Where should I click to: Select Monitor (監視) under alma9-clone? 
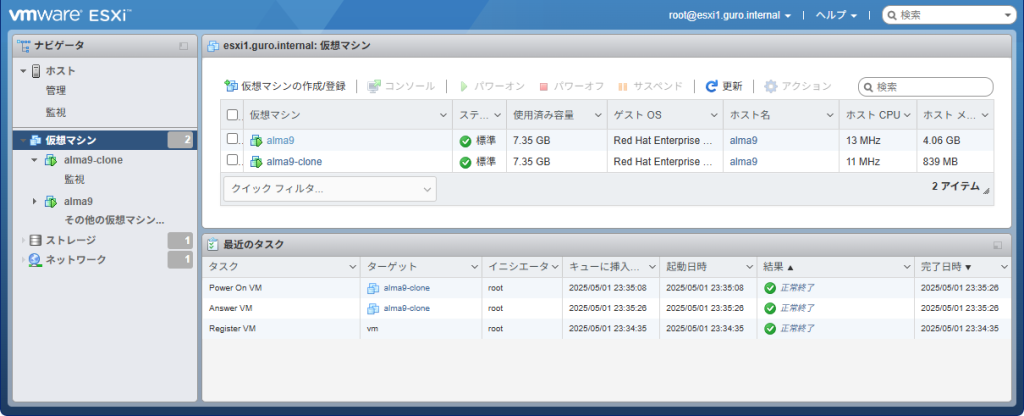(x=74, y=180)
